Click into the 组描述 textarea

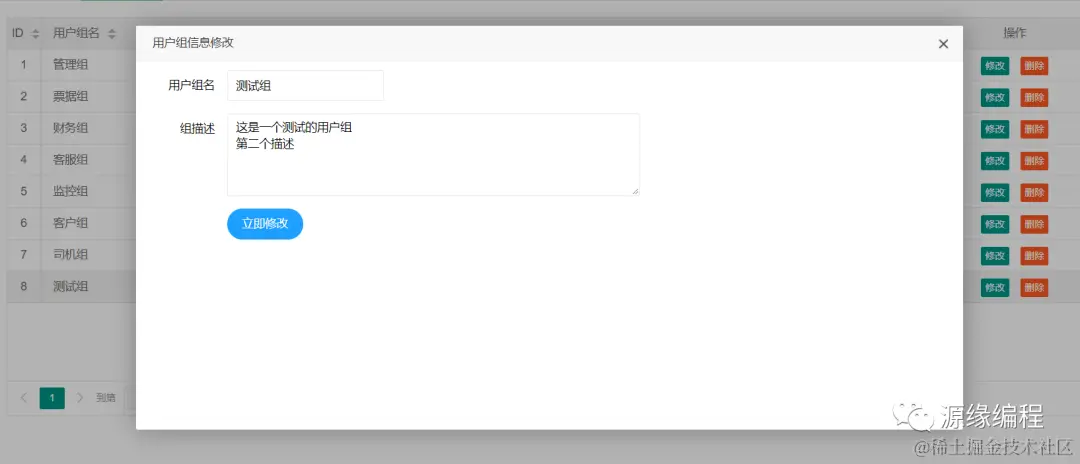pos(433,154)
